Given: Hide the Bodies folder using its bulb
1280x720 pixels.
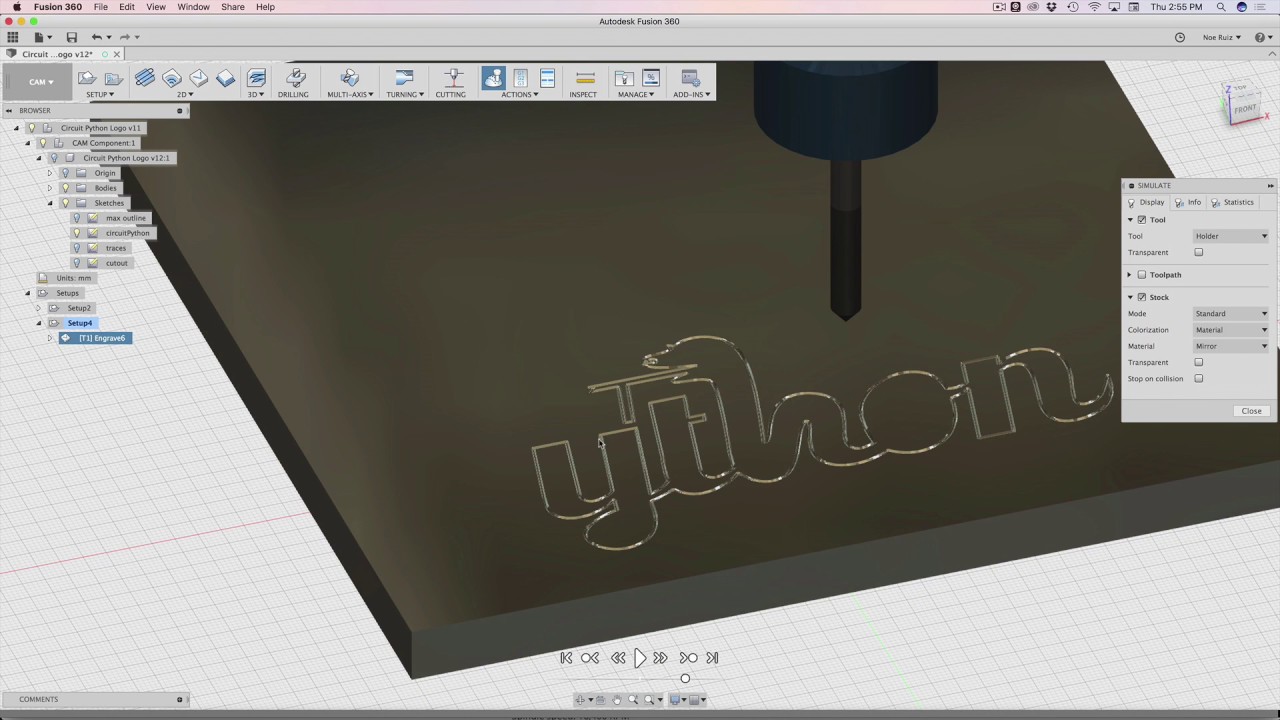Looking at the screenshot, I should 65,188.
